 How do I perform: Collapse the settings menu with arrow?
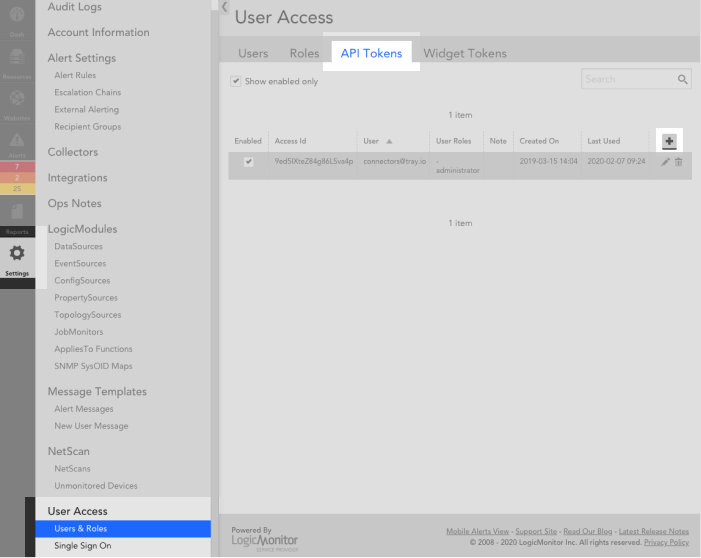pos(225,7)
